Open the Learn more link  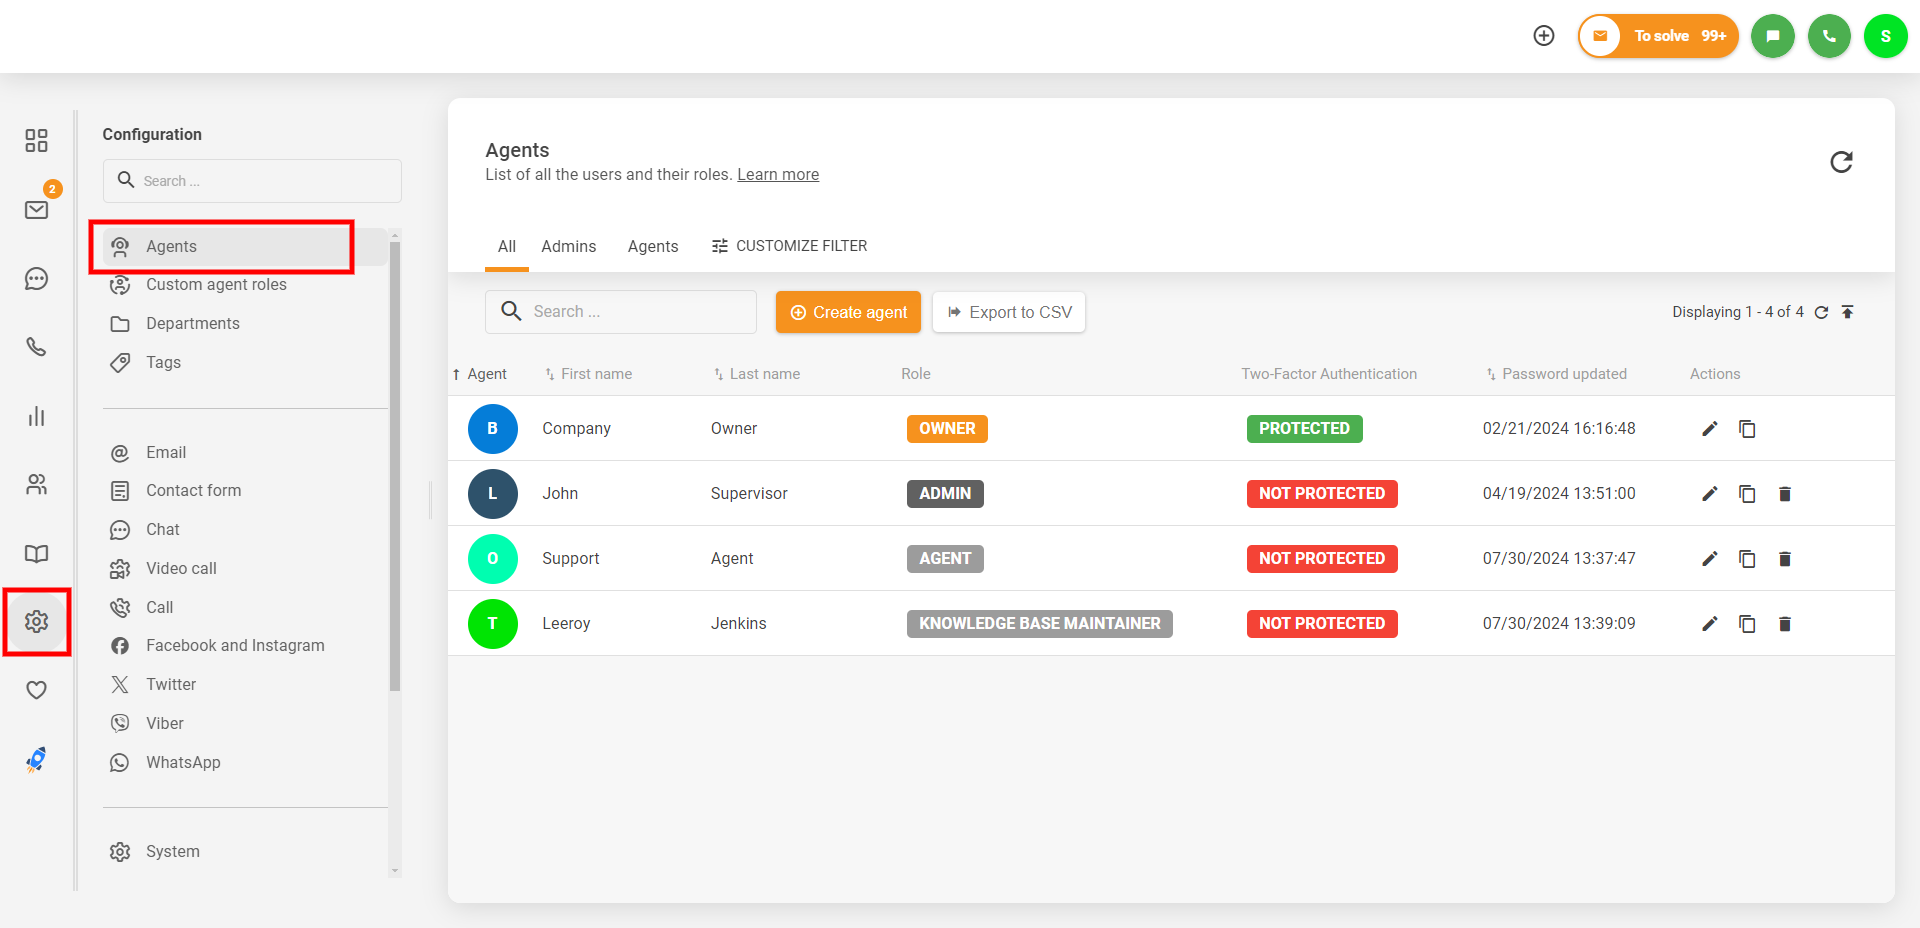pyautogui.click(x=778, y=174)
